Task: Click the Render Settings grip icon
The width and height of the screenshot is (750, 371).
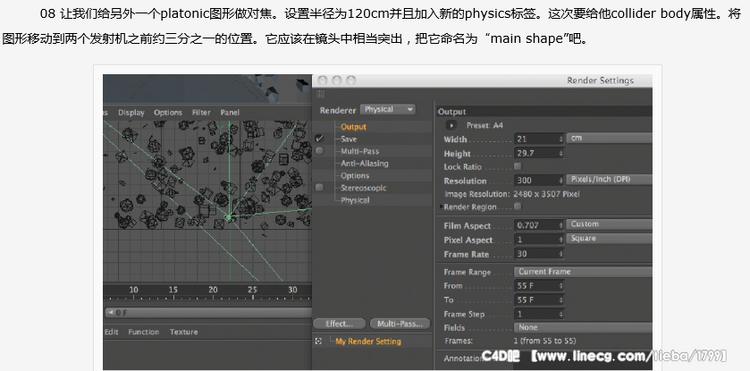Action: (320, 94)
